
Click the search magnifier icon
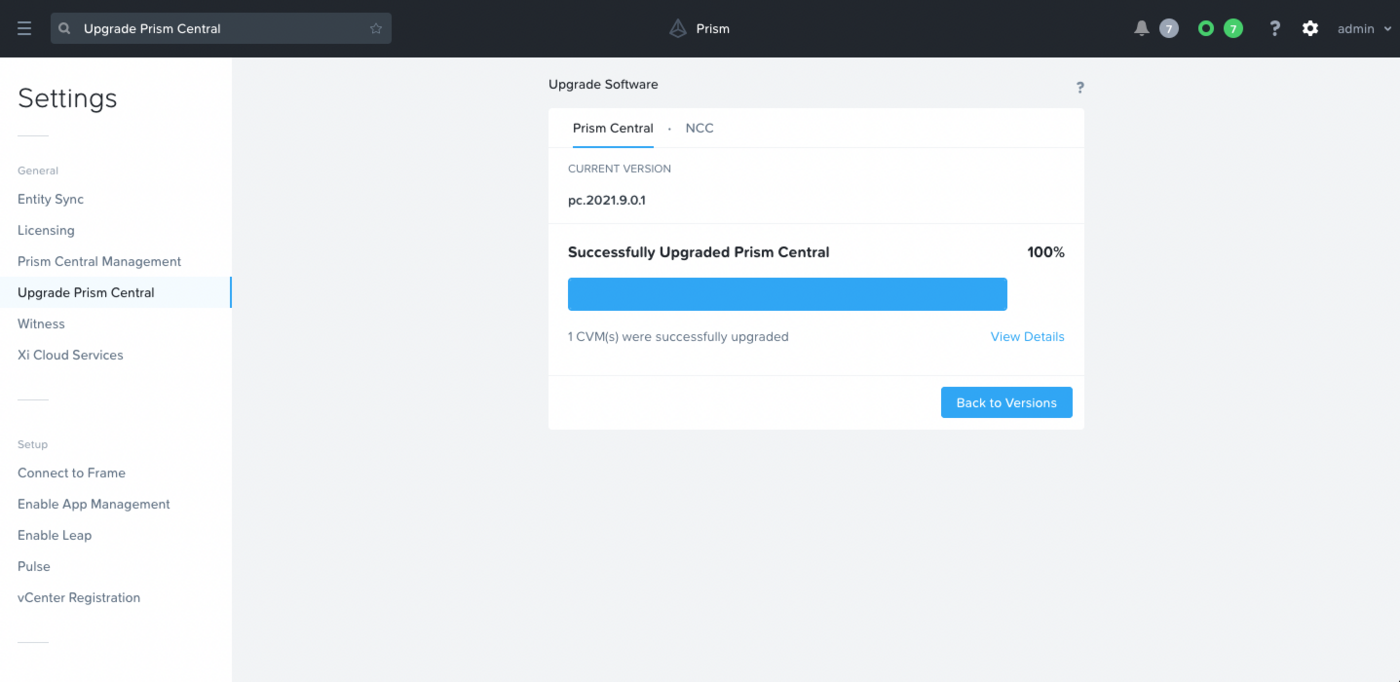pos(65,29)
